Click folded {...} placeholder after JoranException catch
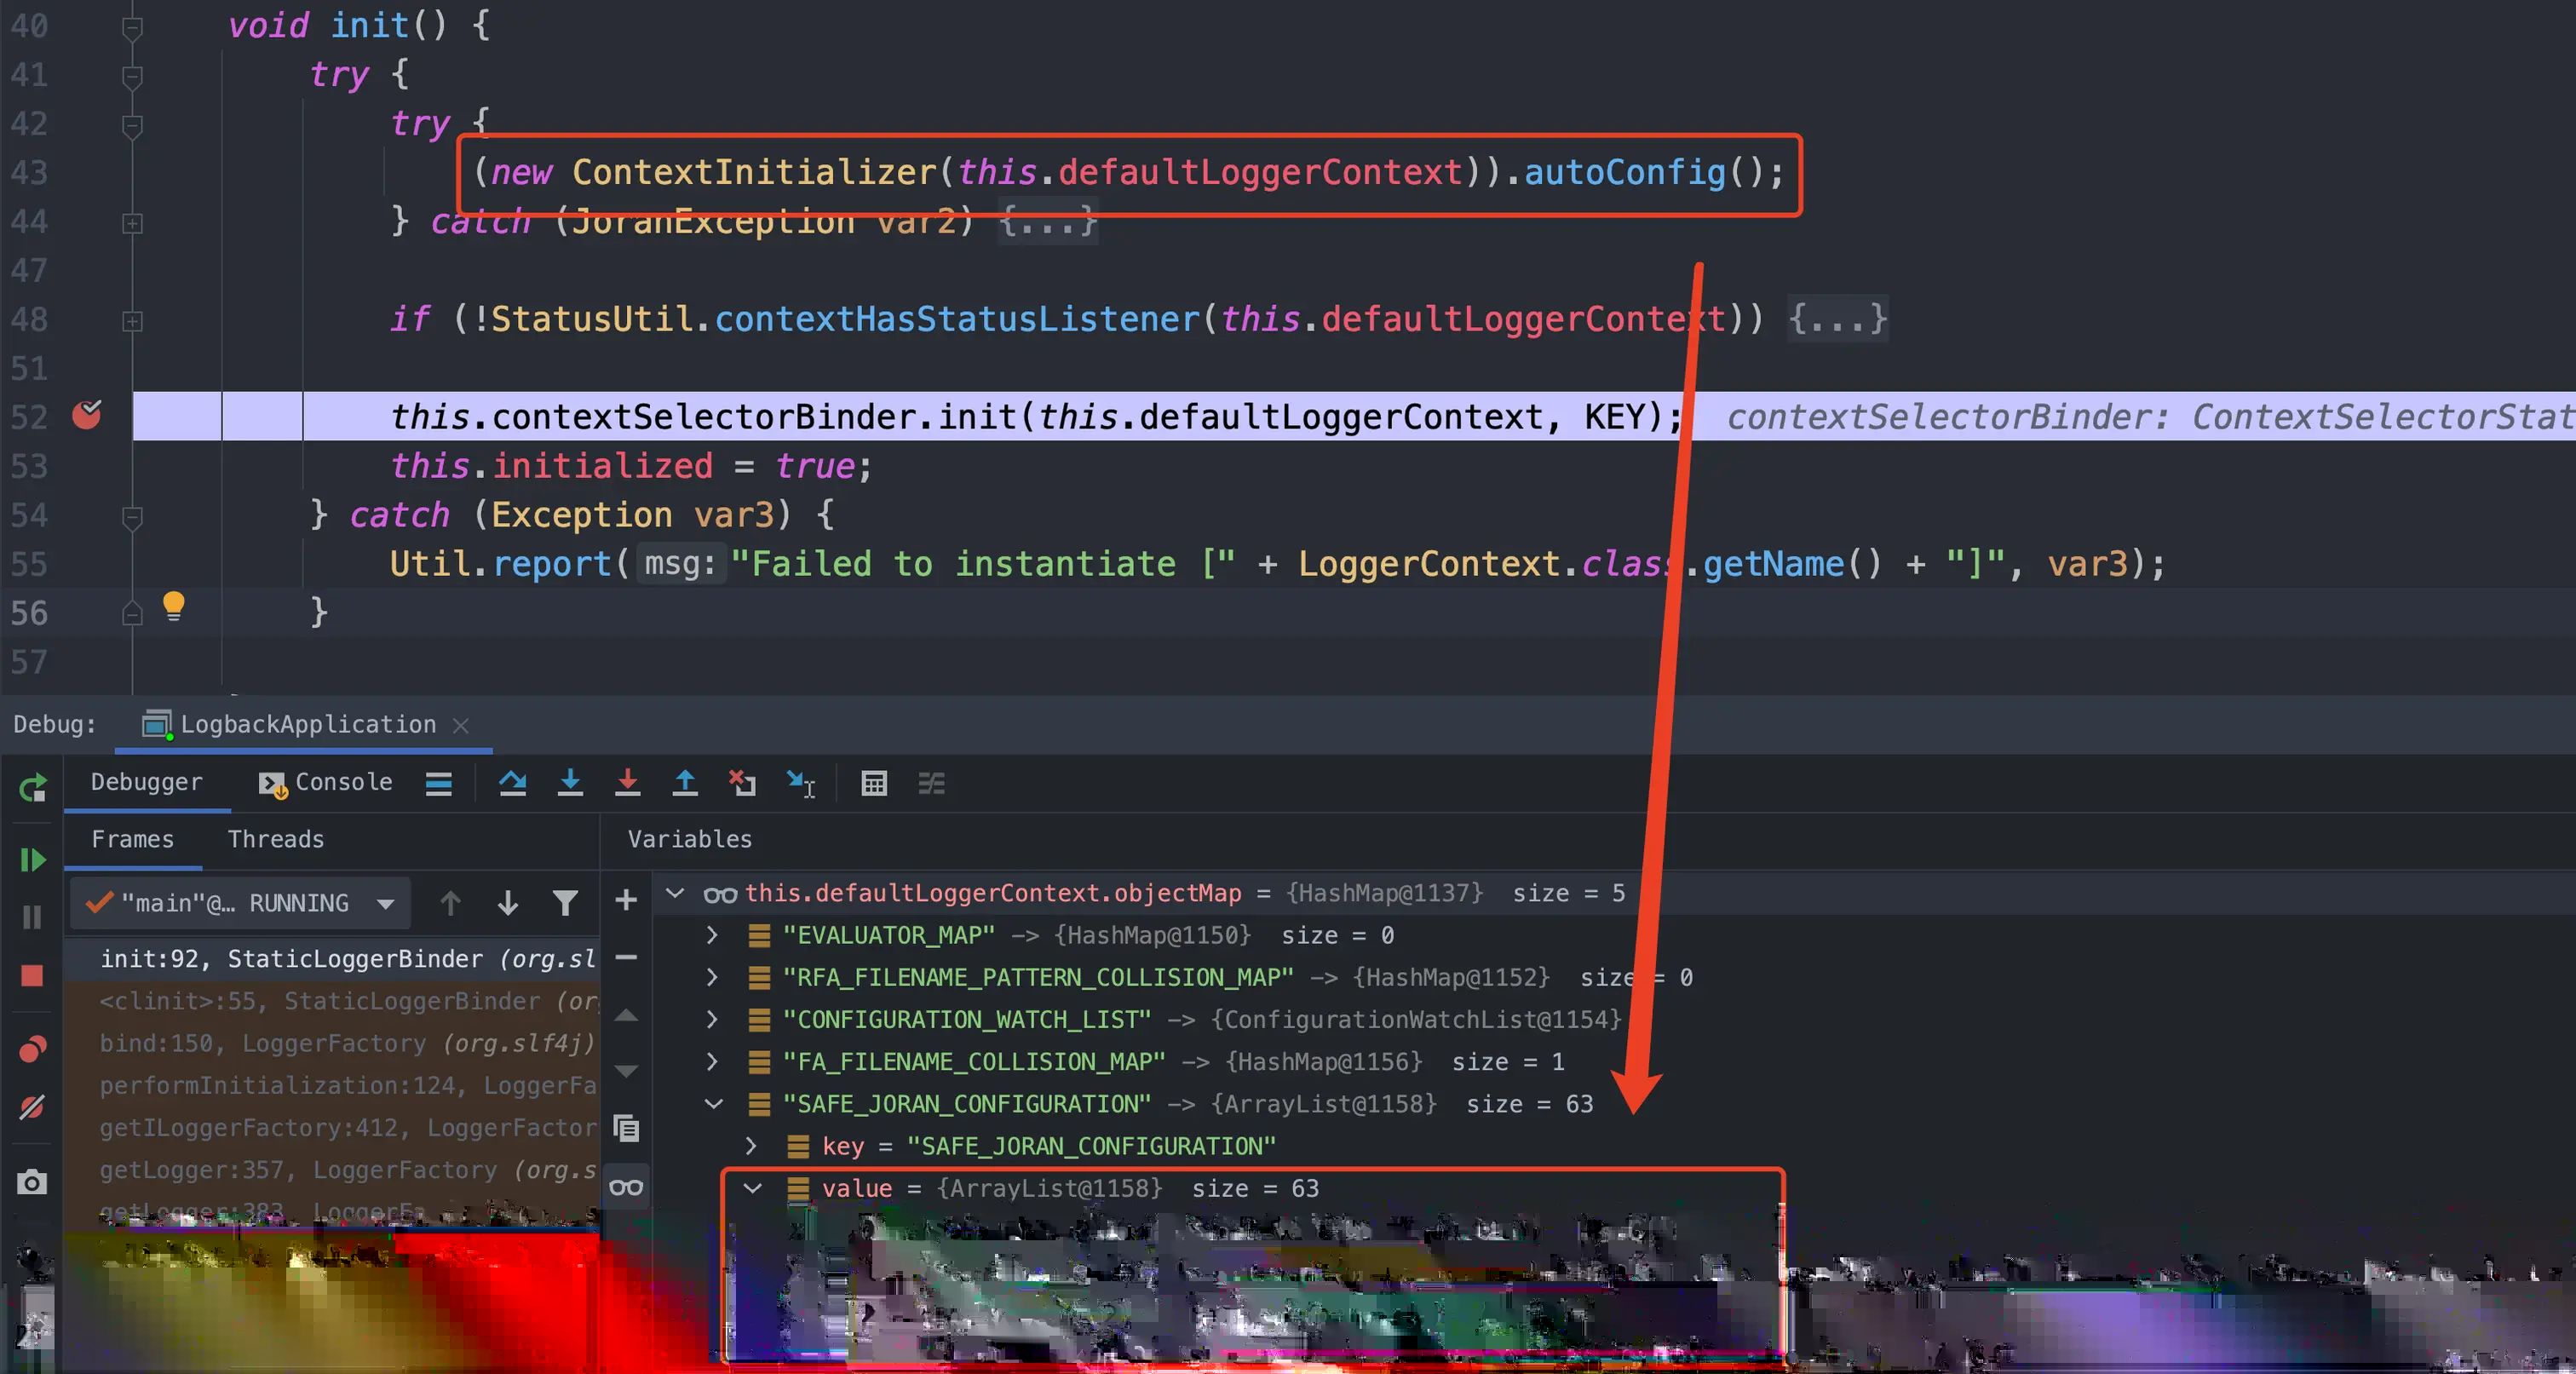Screen dimensions: 2576x1374 (1047, 221)
